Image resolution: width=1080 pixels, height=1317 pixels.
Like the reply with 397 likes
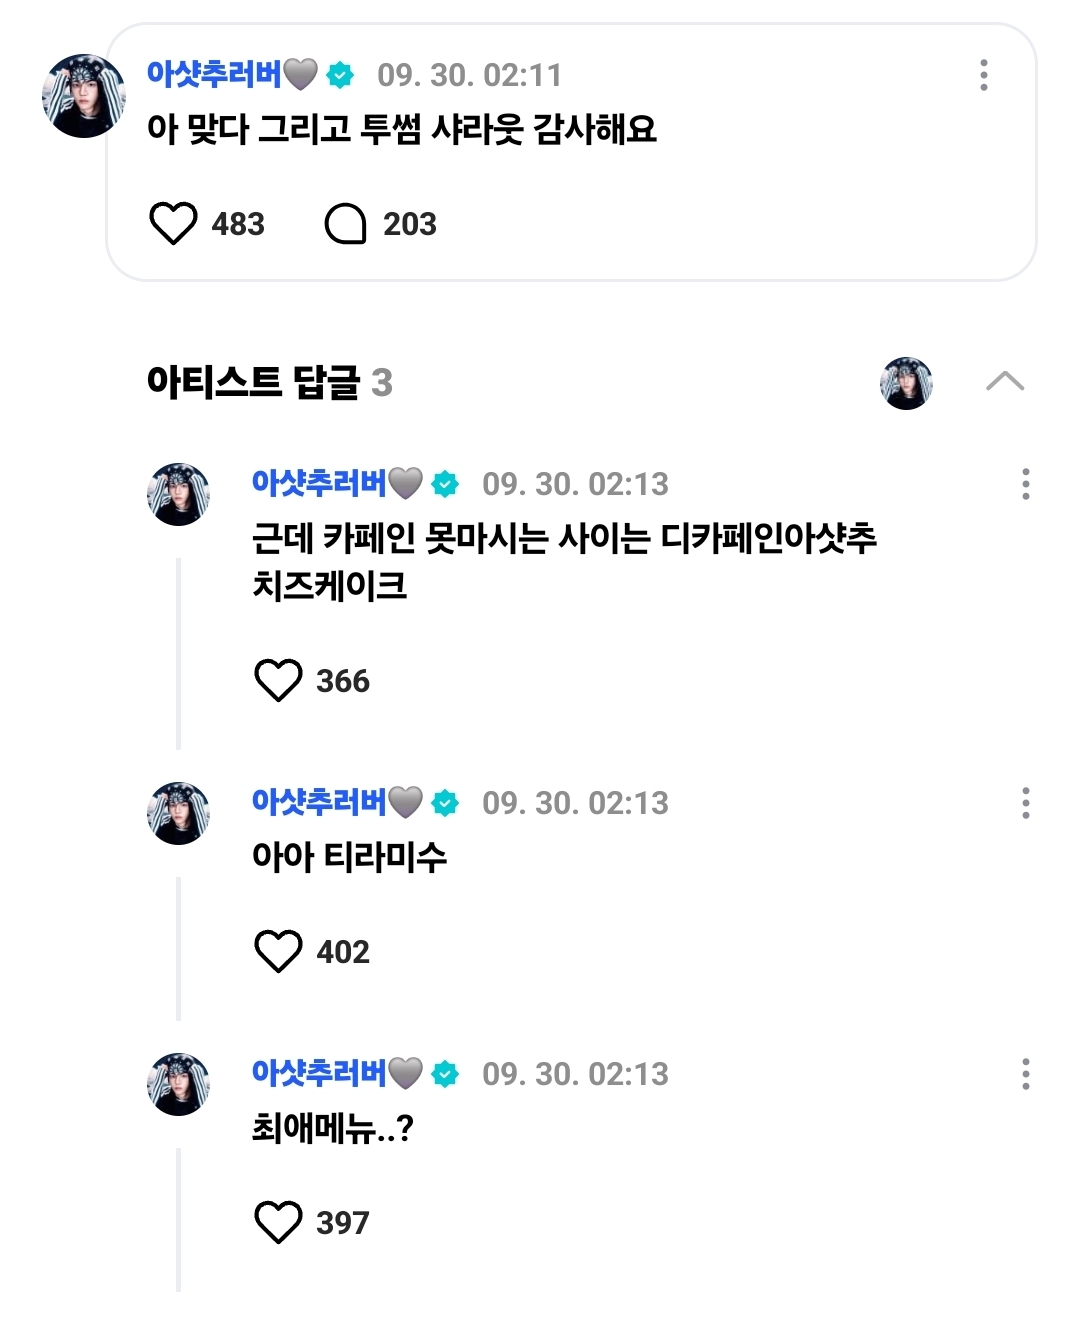point(278,1222)
